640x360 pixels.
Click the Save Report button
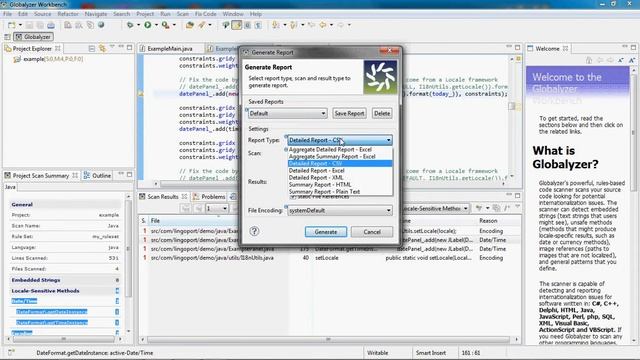pos(349,113)
